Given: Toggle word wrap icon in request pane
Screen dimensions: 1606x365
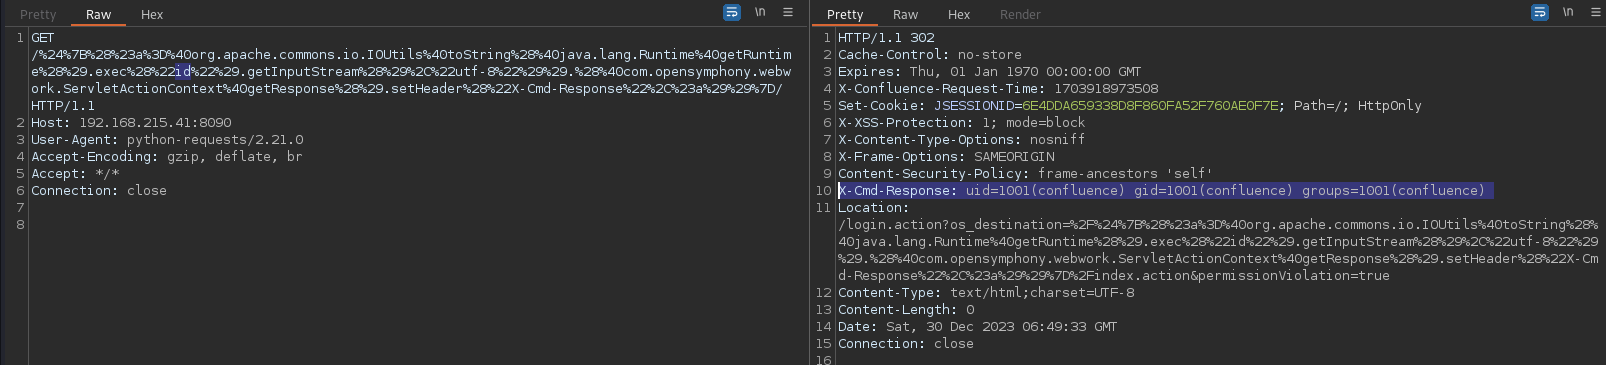Looking at the screenshot, I should coord(732,13).
